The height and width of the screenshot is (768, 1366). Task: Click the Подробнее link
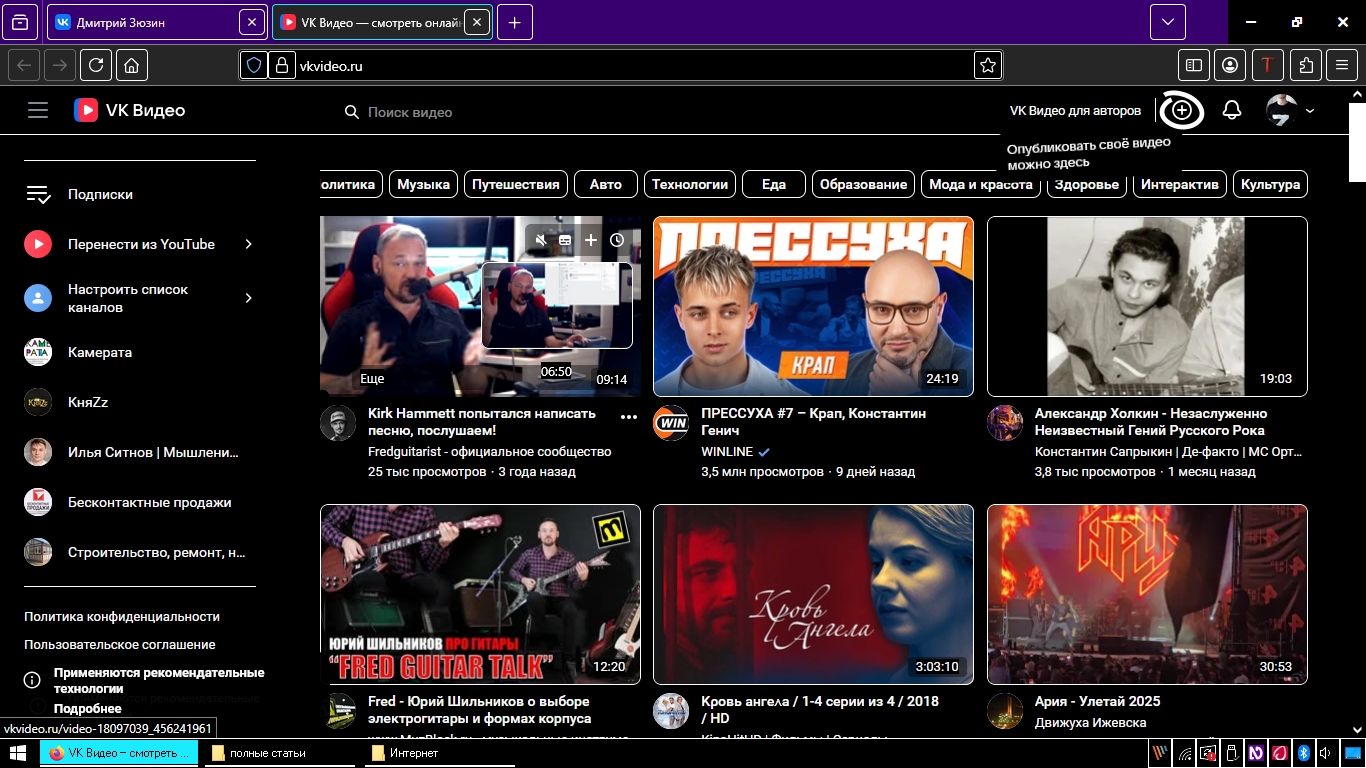coord(88,709)
